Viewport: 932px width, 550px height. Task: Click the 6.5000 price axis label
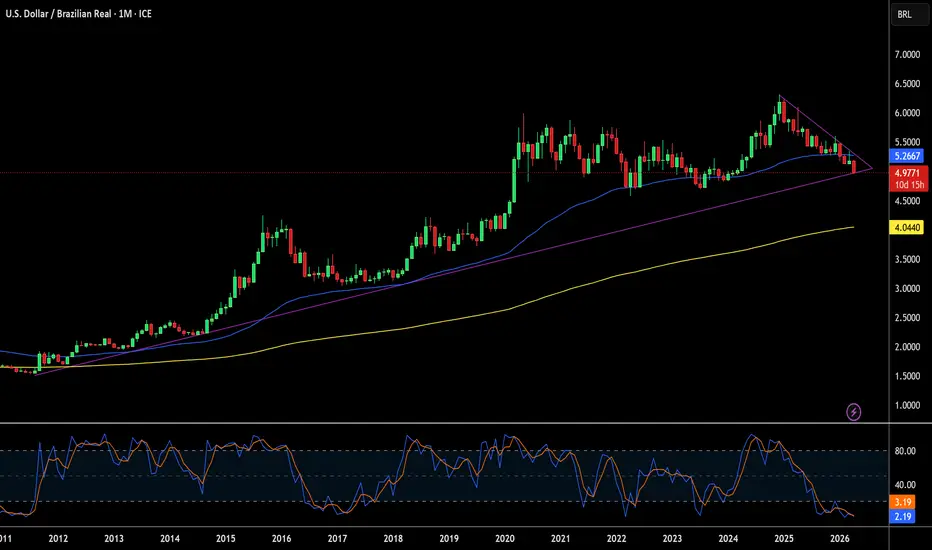(x=907, y=84)
